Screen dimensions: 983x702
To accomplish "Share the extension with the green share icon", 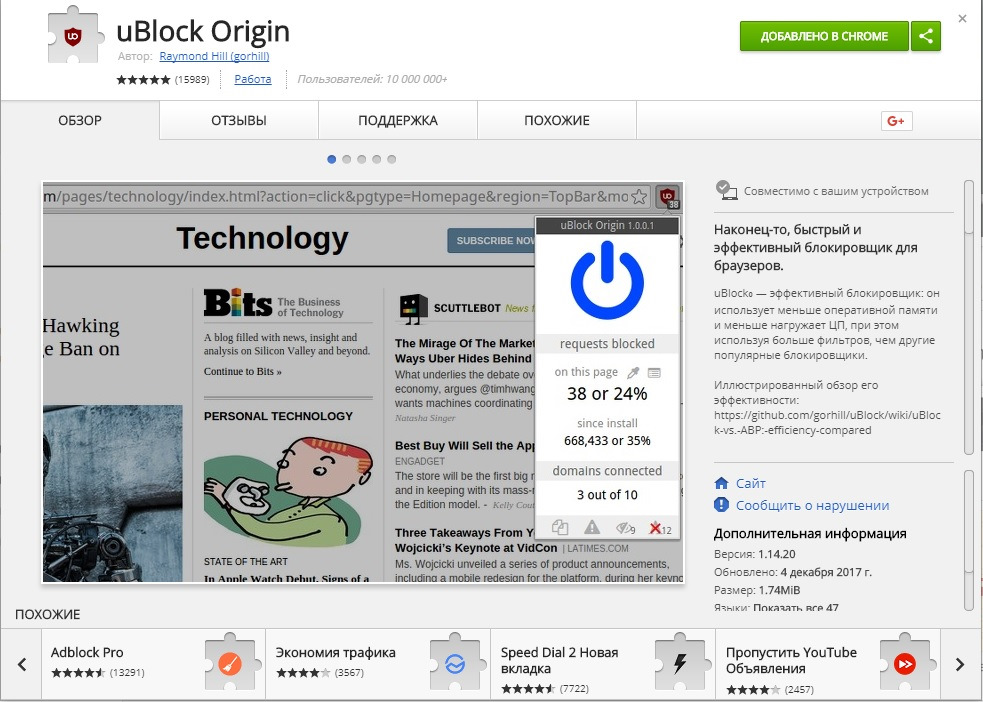I will click(926, 36).
